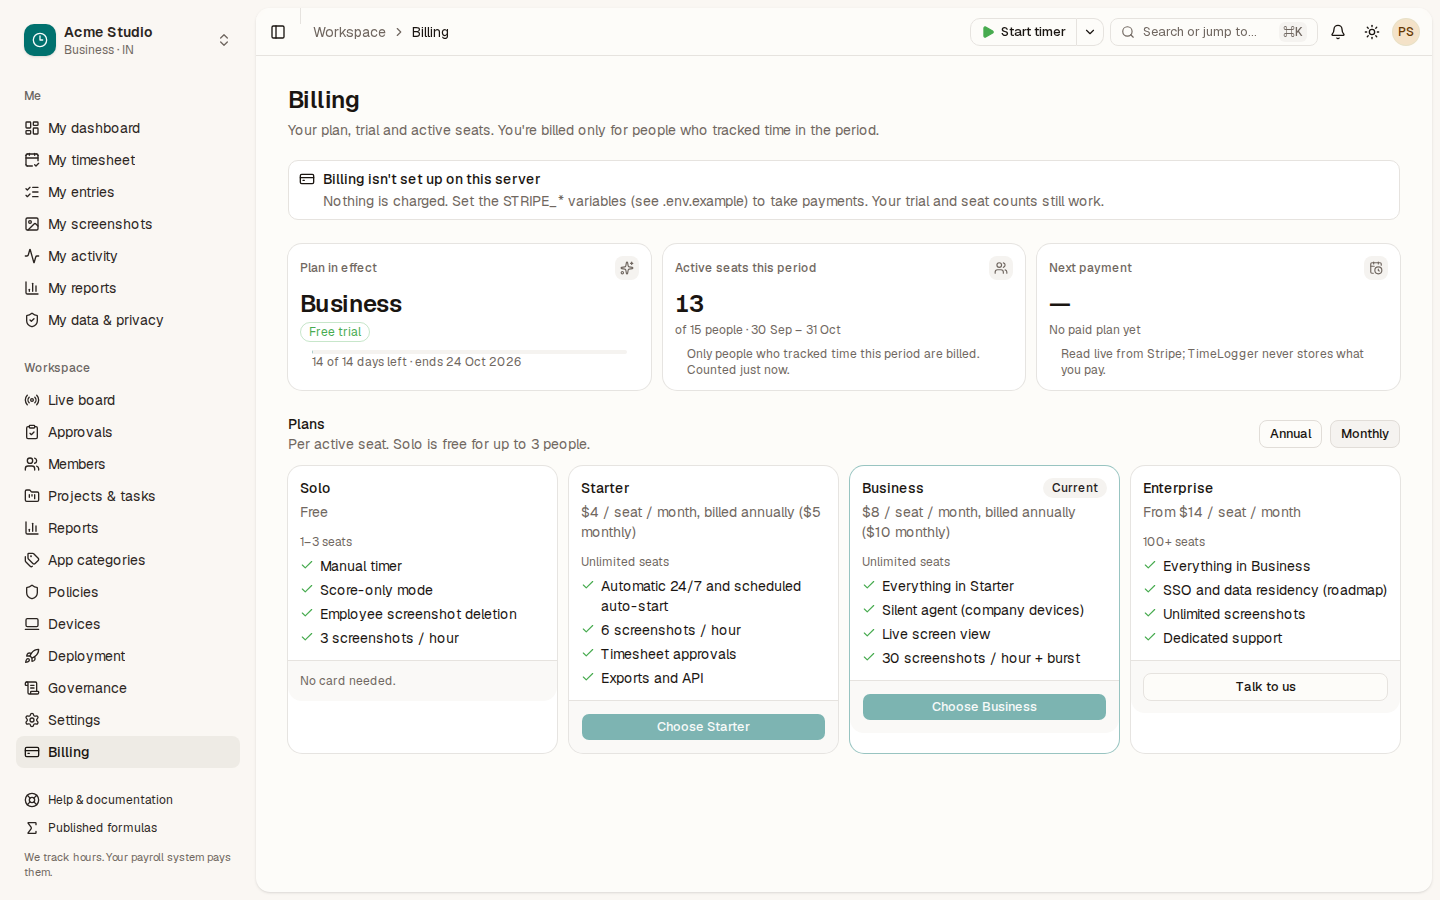This screenshot has width=1440, height=900.
Task: Switch pricing to Annual
Action: click(1290, 434)
